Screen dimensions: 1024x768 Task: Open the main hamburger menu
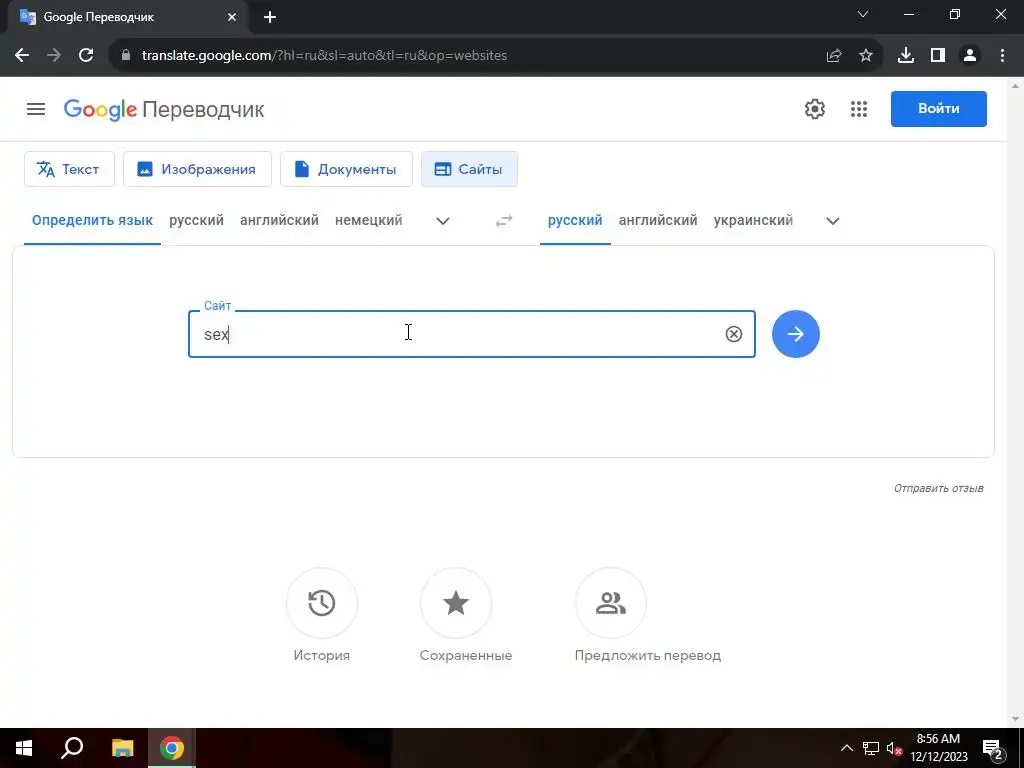pyautogui.click(x=36, y=109)
